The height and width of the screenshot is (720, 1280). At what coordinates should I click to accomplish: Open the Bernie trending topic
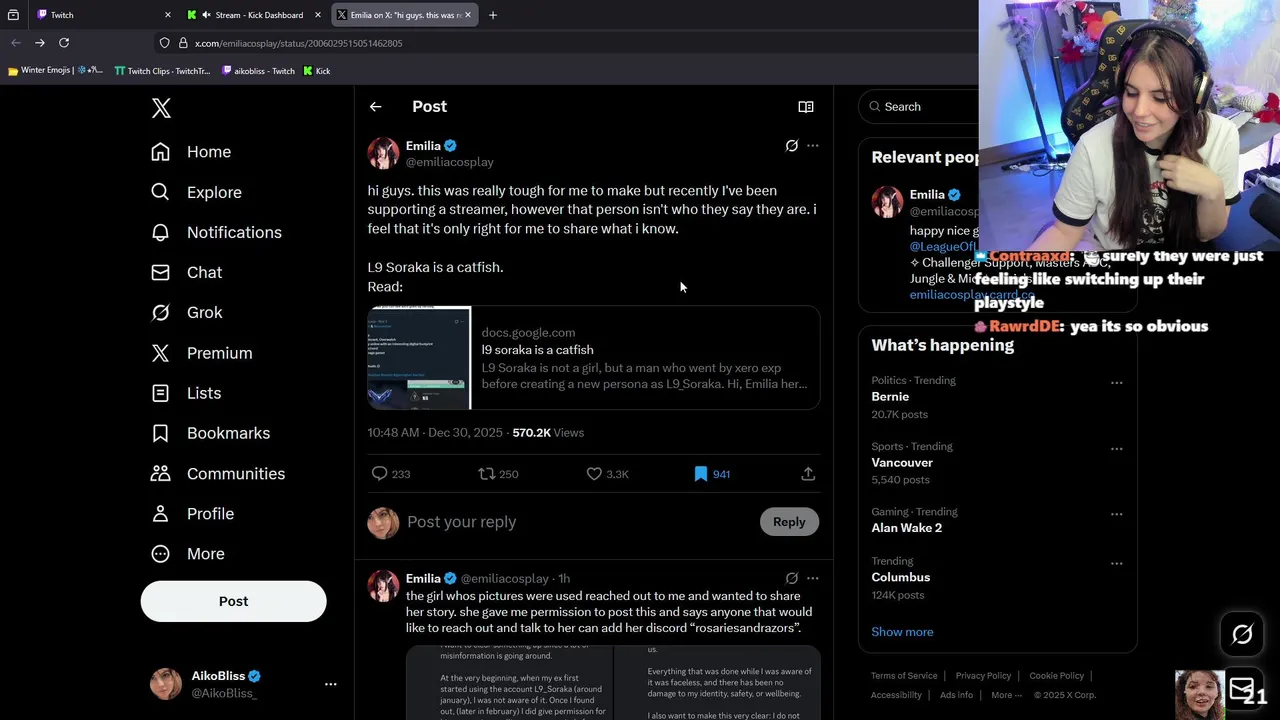pos(890,397)
